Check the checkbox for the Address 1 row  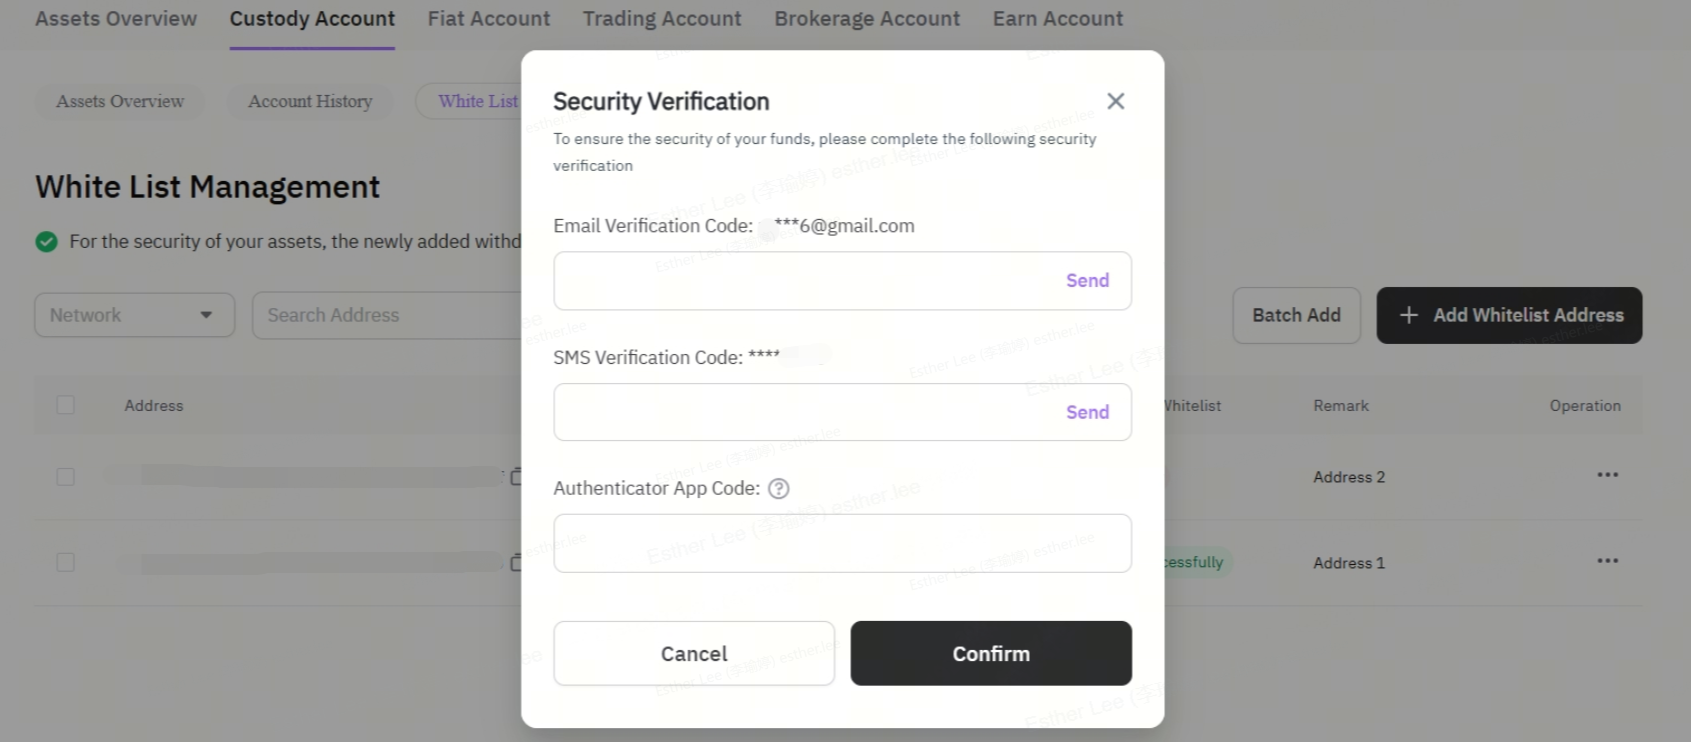pyautogui.click(x=65, y=562)
